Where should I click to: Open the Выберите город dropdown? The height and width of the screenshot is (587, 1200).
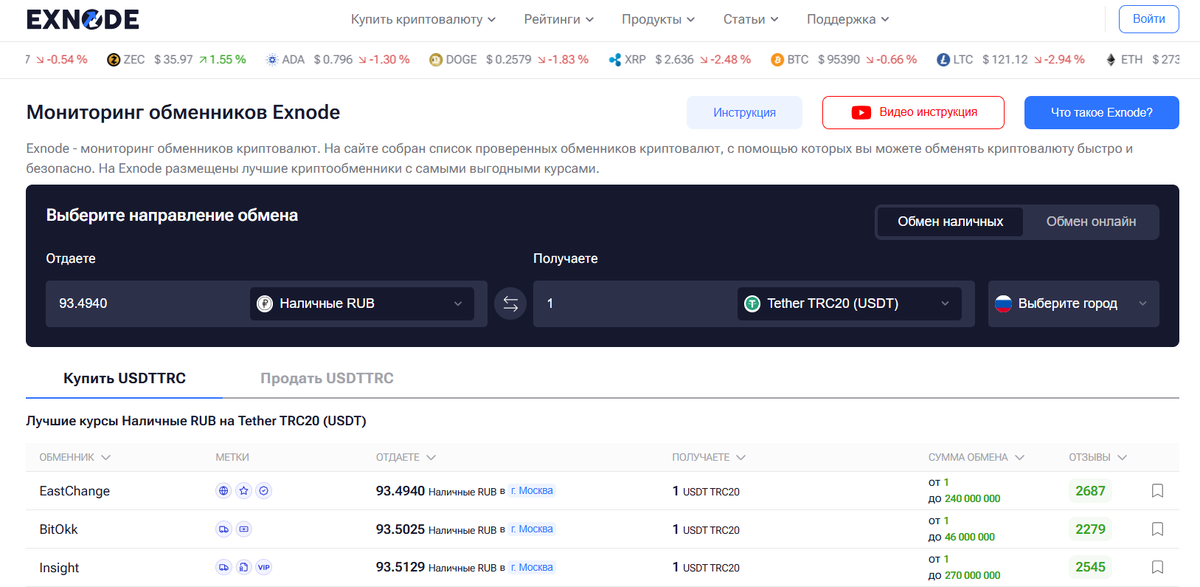coord(1073,303)
